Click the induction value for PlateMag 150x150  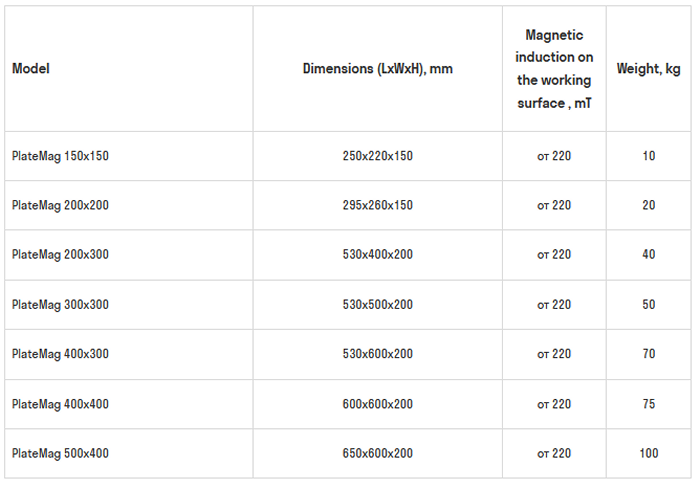pyautogui.click(x=554, y=156)
